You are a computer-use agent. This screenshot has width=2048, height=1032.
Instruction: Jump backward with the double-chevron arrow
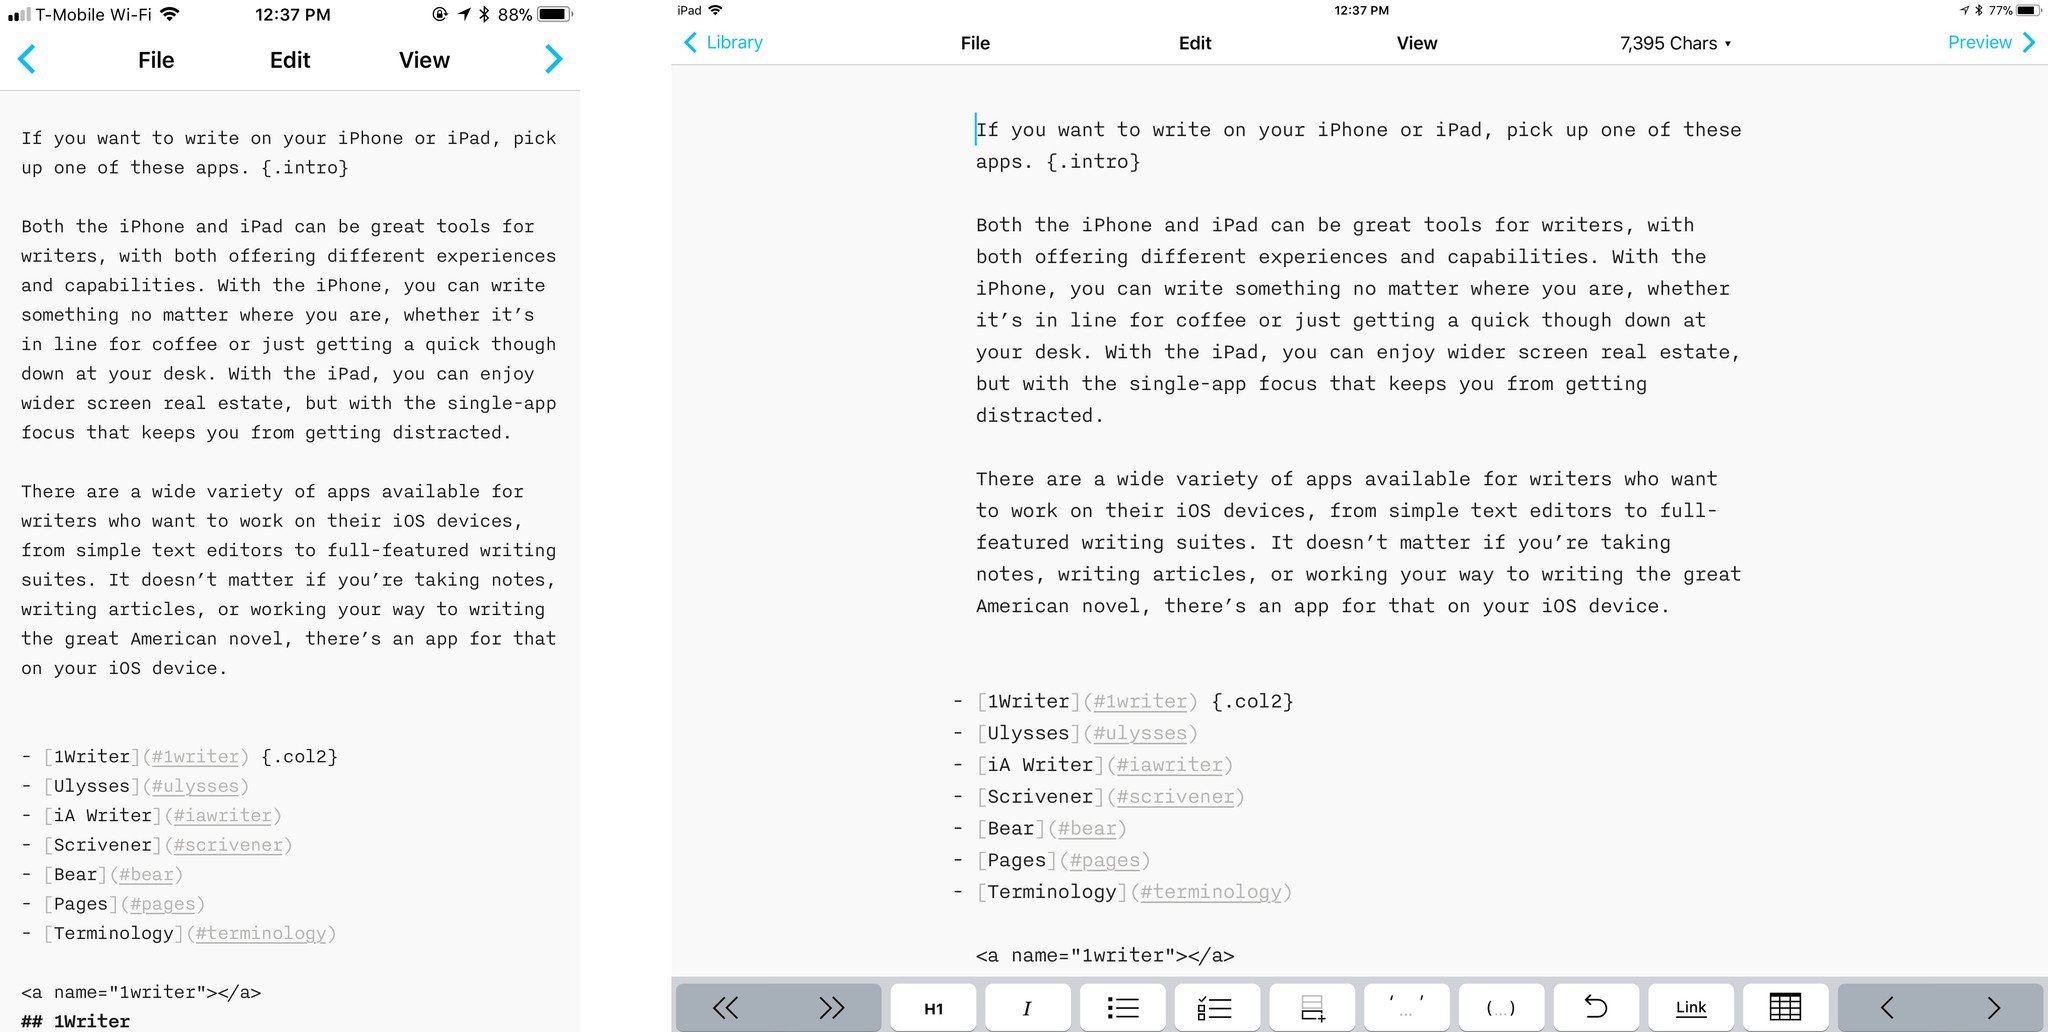725,1007
